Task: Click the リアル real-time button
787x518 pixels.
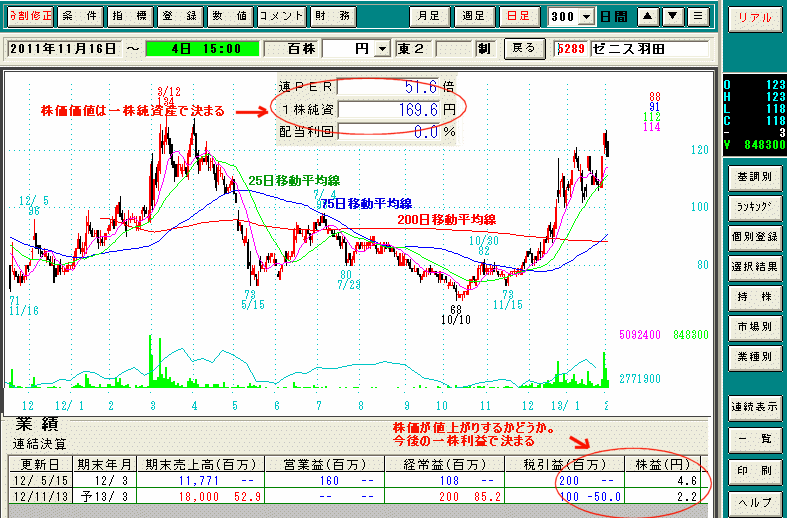Action: click(754, 19)
